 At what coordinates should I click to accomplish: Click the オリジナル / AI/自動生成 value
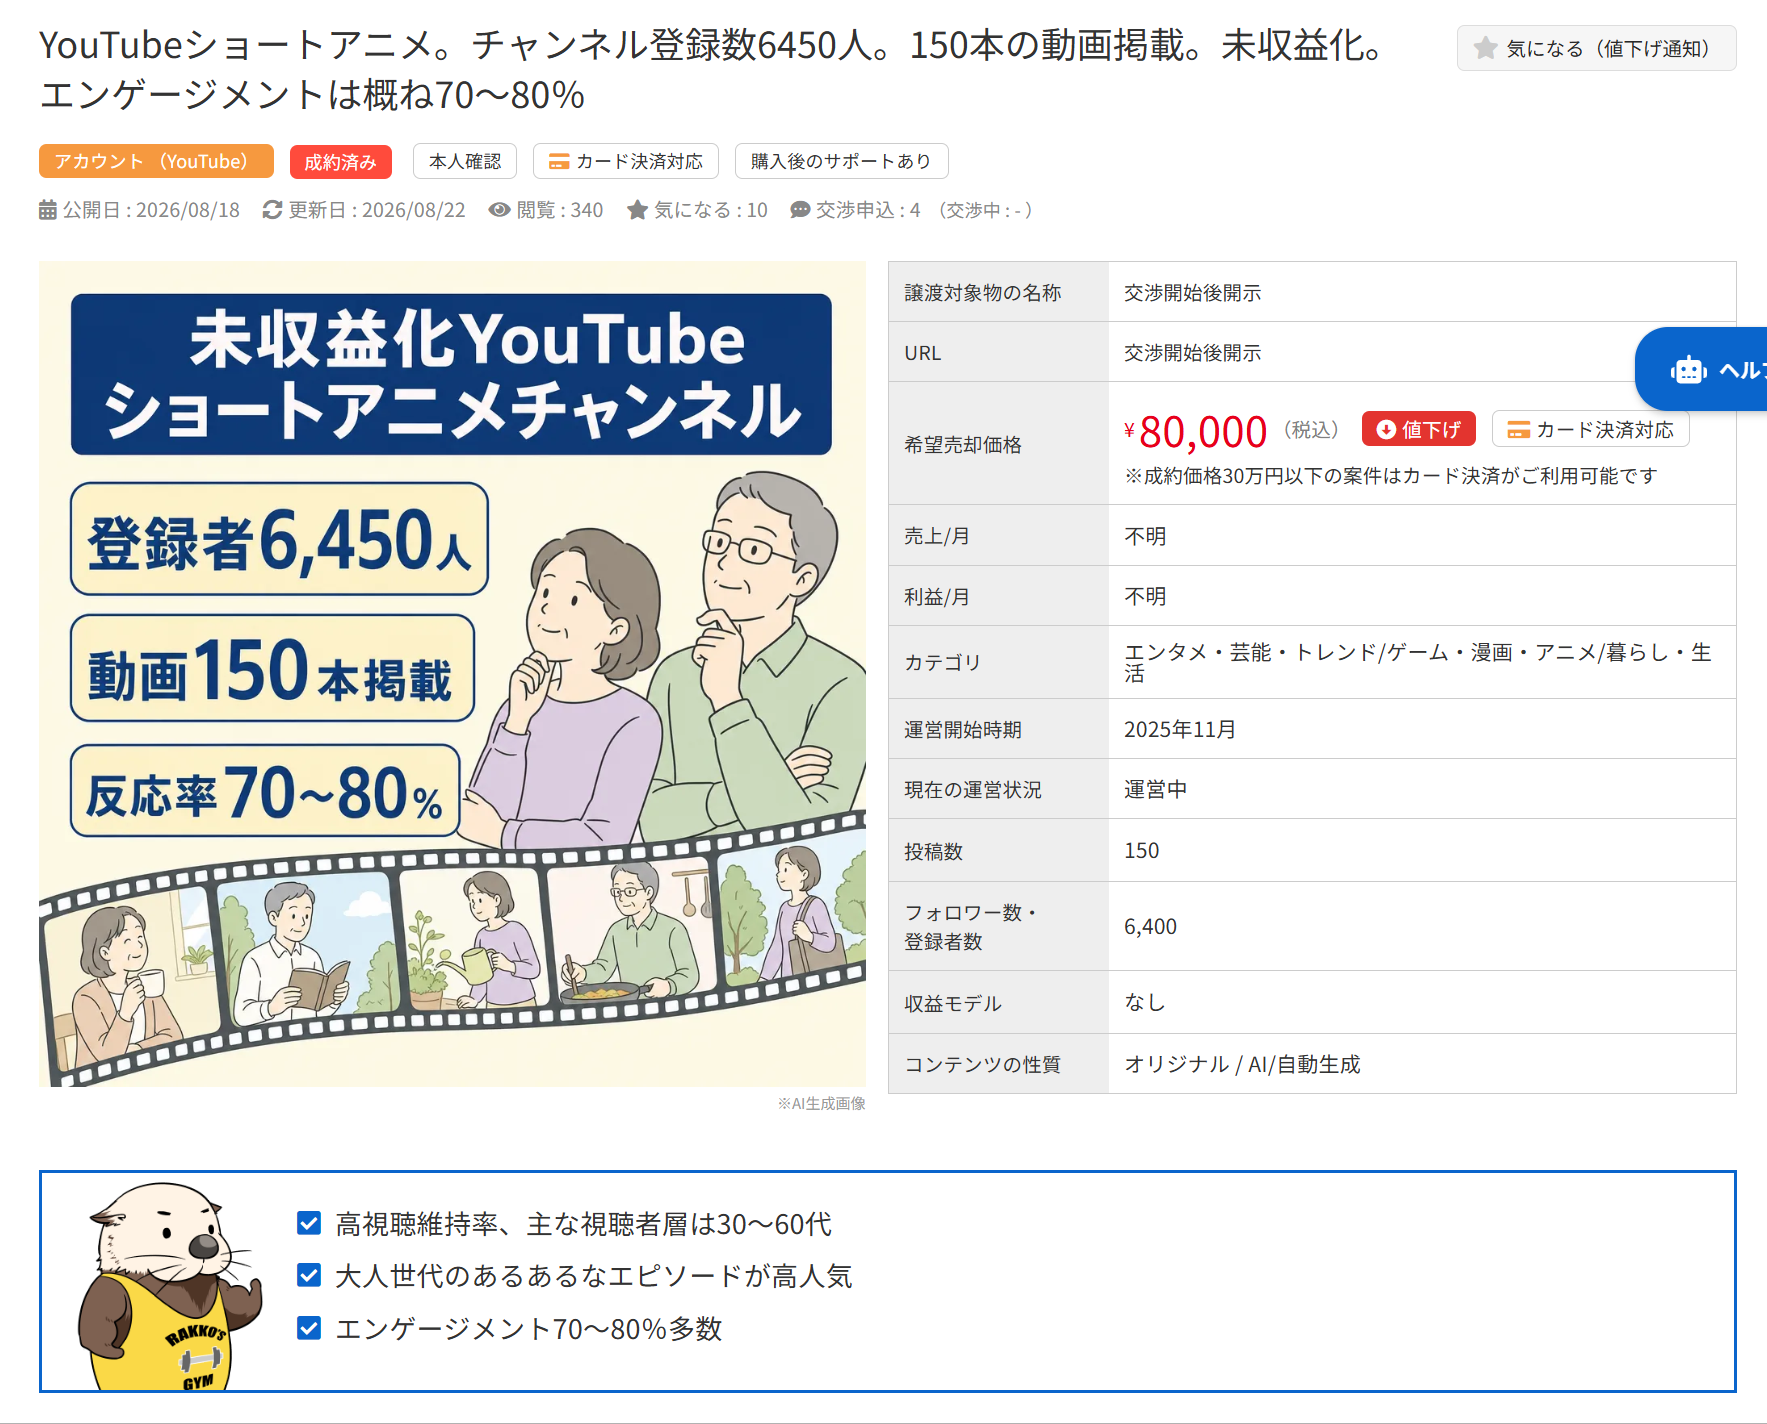coord(1242,1064)
